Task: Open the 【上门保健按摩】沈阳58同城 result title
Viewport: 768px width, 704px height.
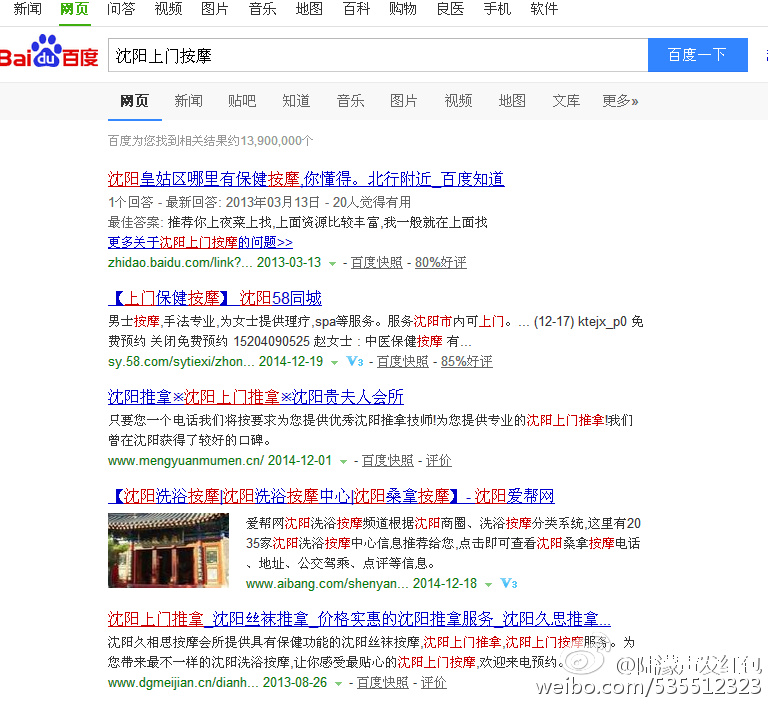Action: [215, 298]
